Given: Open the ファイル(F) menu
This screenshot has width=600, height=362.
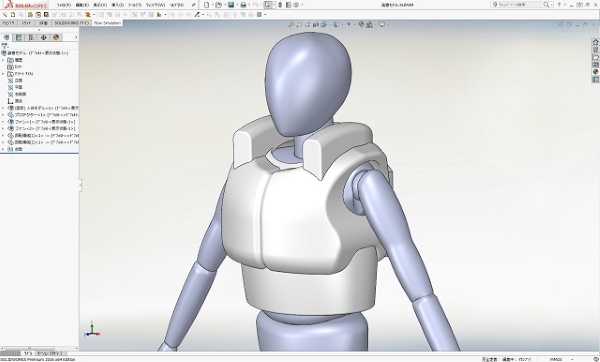Looking at the screenshot, I should pos(64,5).
